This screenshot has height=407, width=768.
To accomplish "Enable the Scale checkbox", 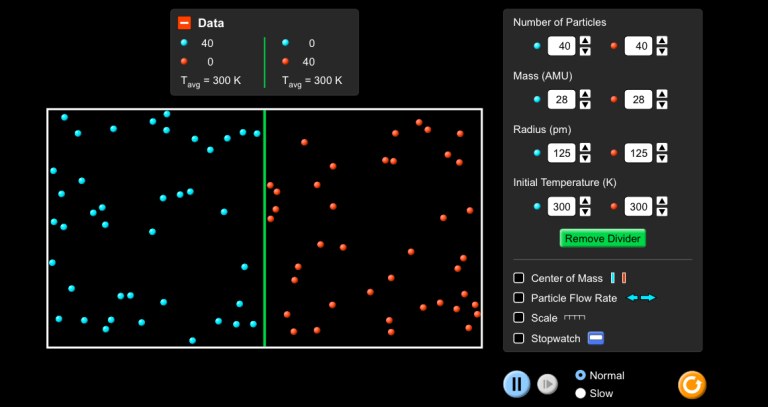I will 519,318.
